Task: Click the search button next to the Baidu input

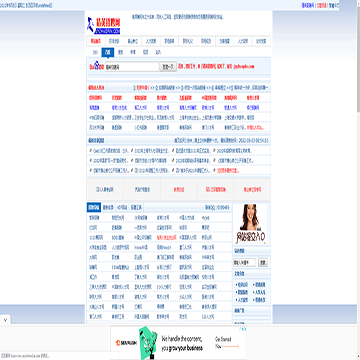Action: coord(168,67)
